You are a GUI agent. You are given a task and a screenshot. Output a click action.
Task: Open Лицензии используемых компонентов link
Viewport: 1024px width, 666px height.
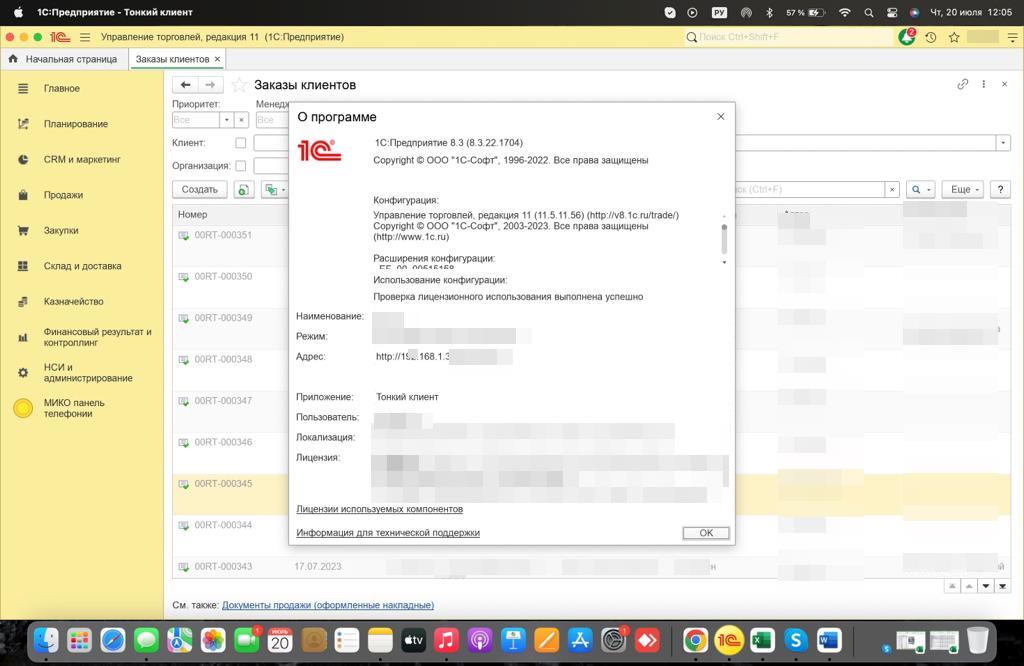pyautogui.click(x=379, y=509)
